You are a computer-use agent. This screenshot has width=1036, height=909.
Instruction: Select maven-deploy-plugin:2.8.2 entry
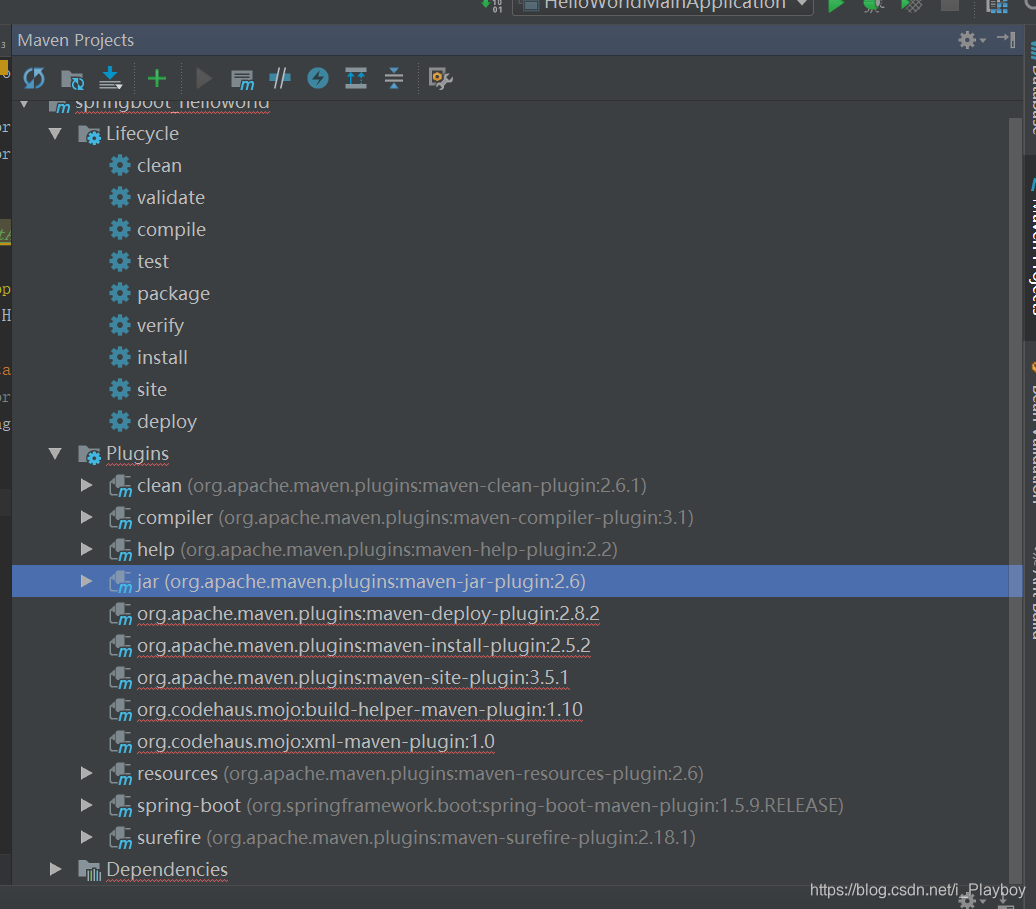368,614
